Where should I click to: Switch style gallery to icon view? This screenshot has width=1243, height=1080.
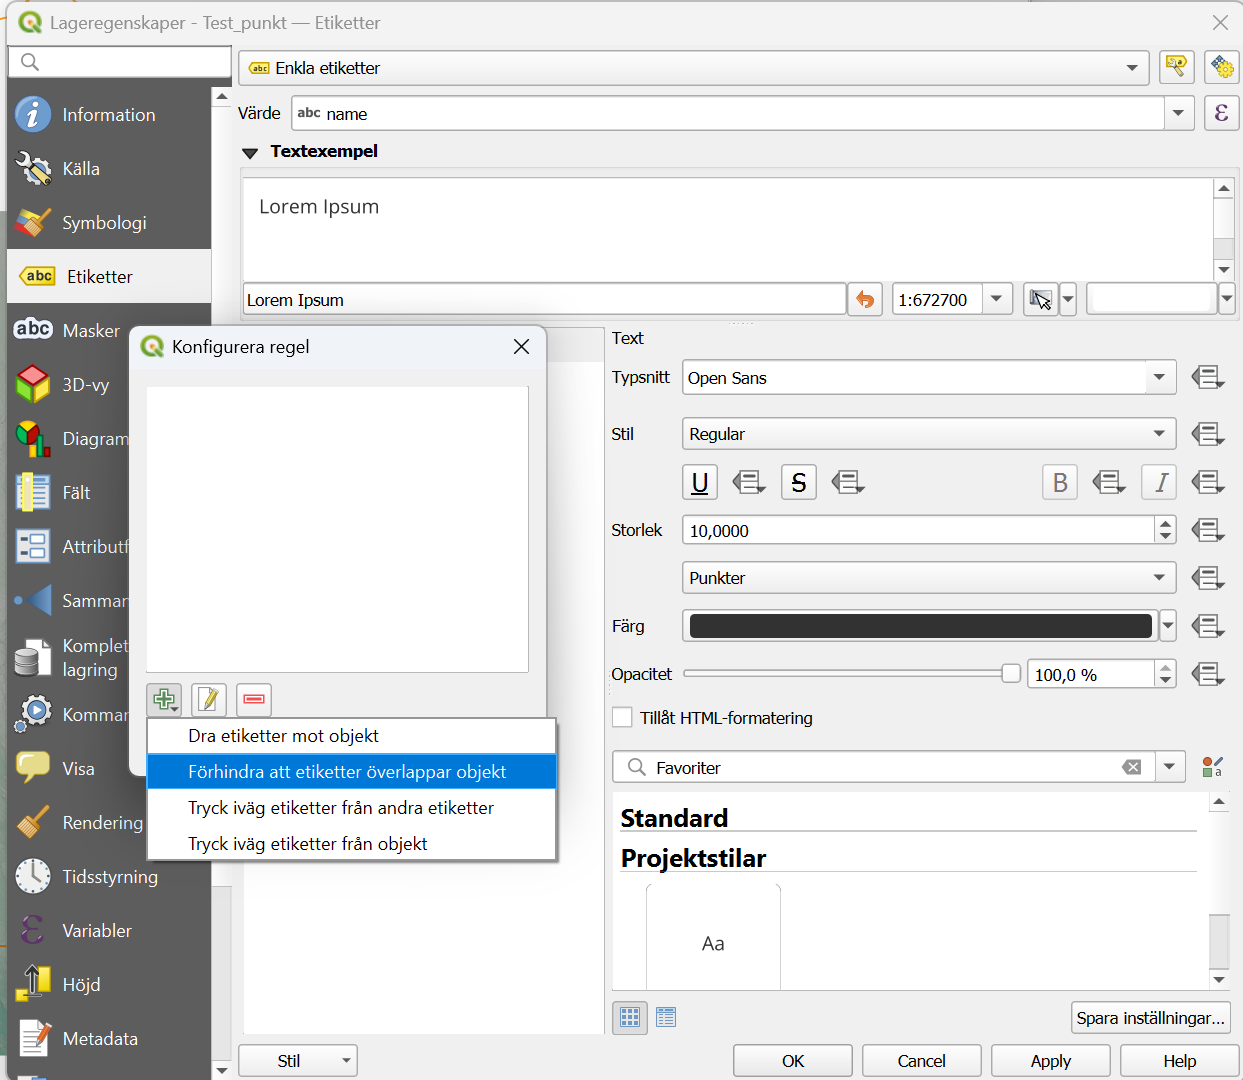click(630, 1018)
